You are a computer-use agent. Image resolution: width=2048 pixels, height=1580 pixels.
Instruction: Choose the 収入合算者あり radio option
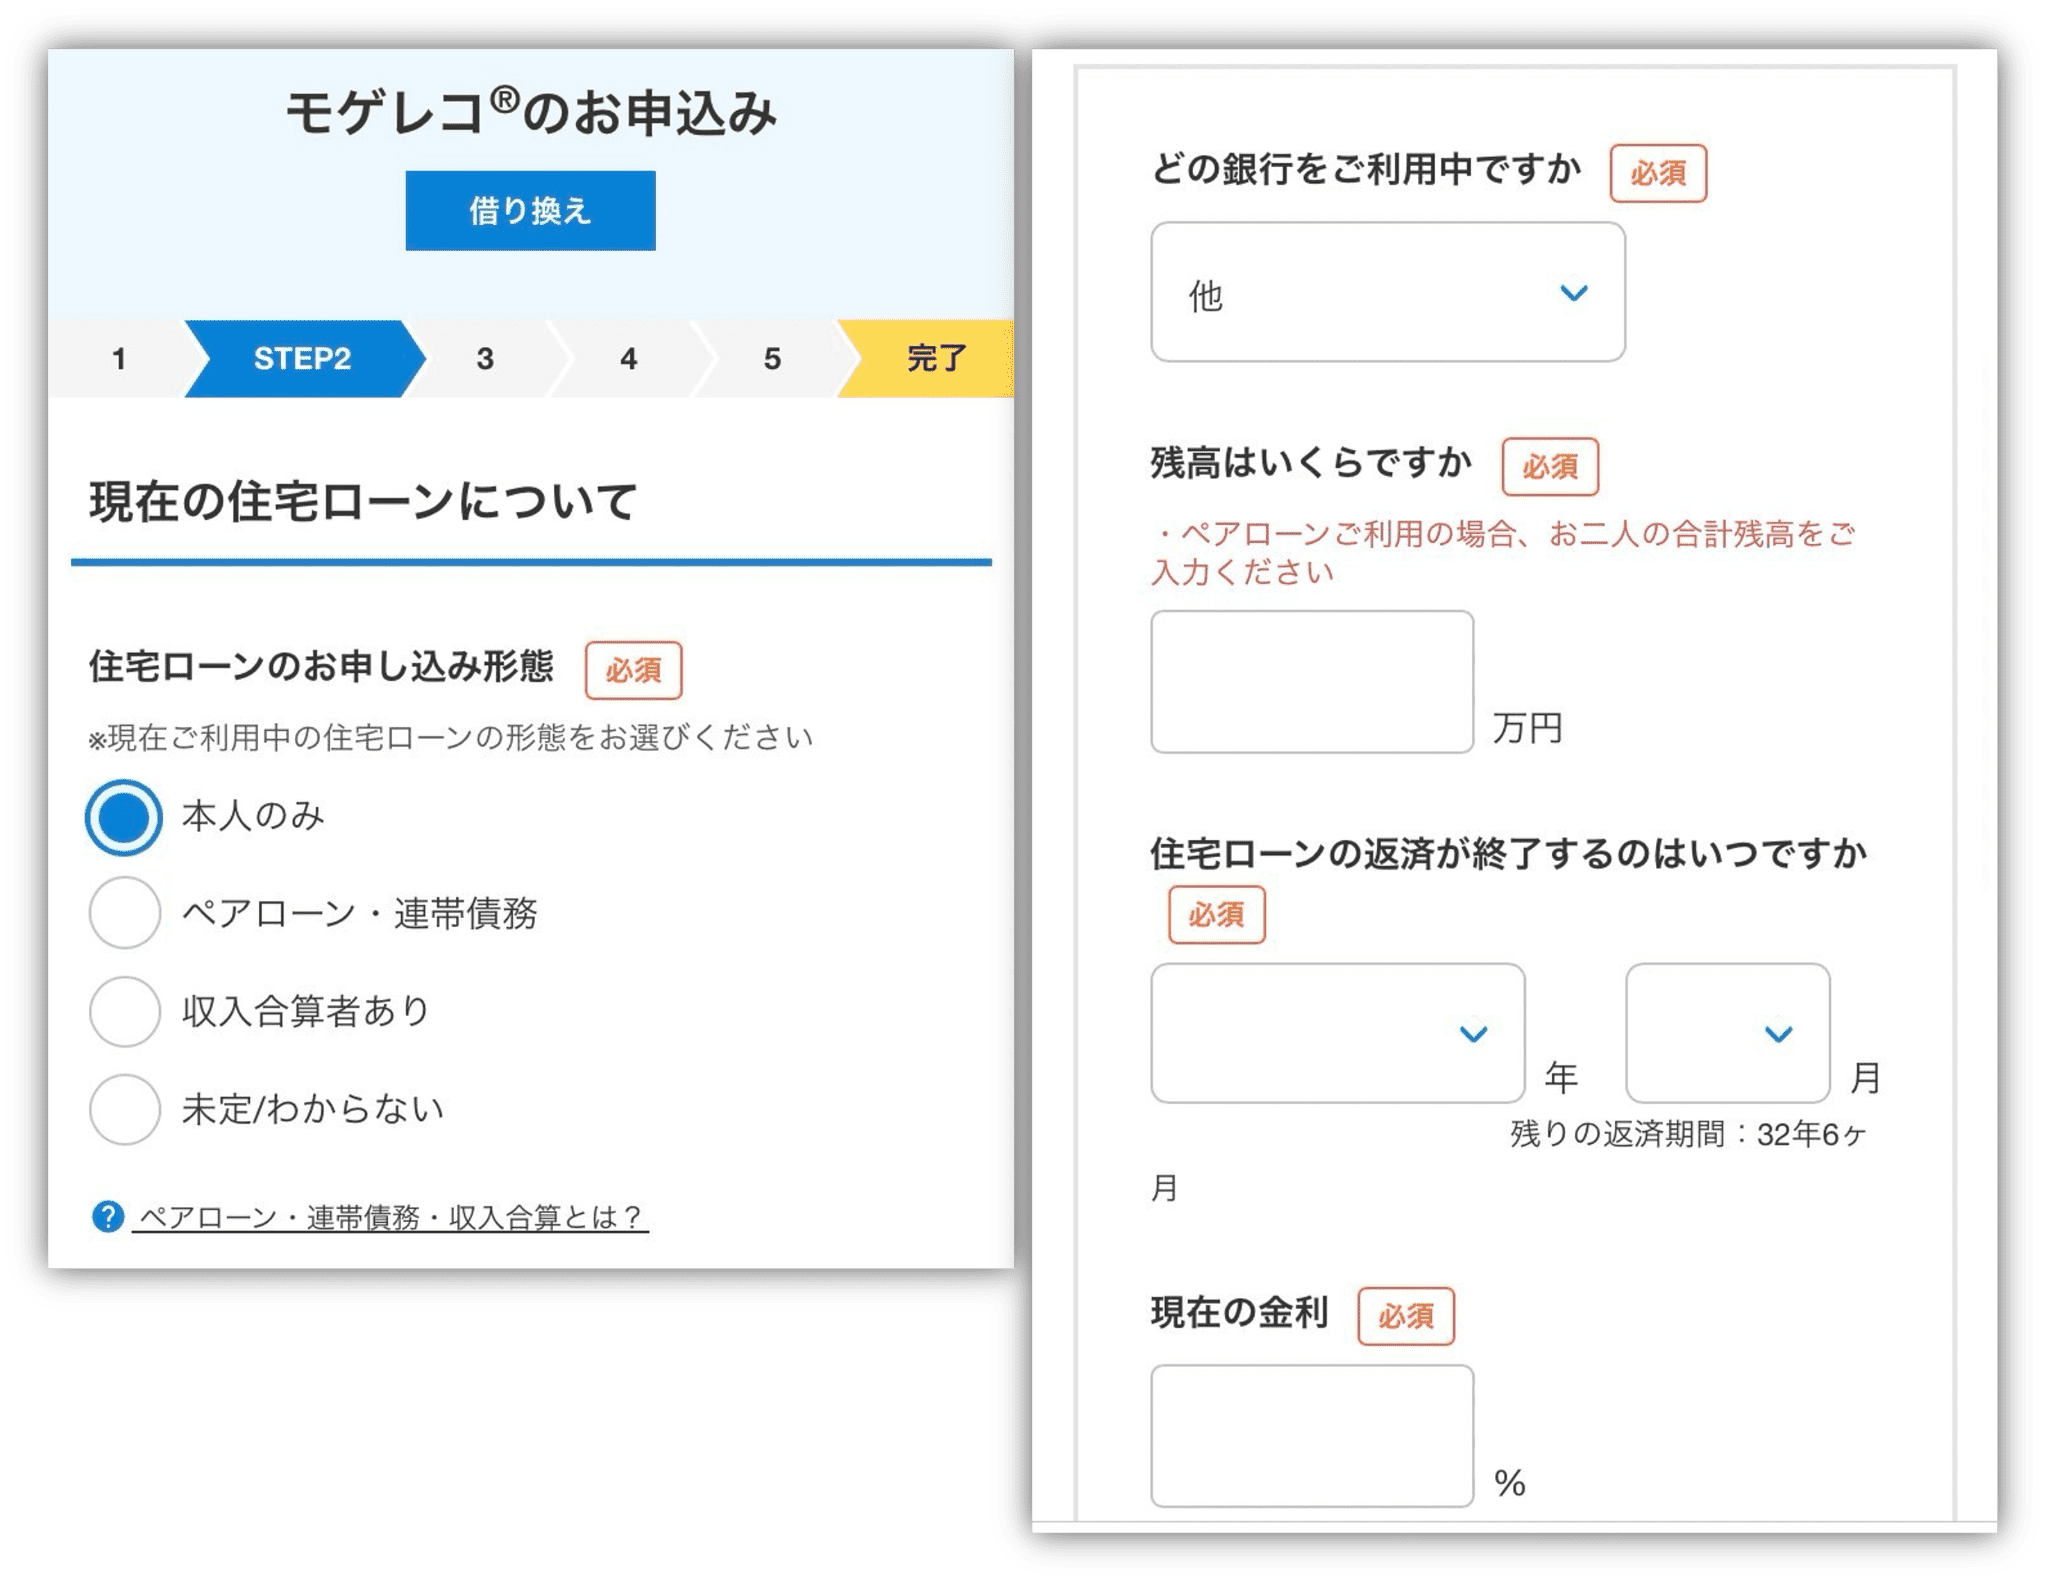(124, 1011)
